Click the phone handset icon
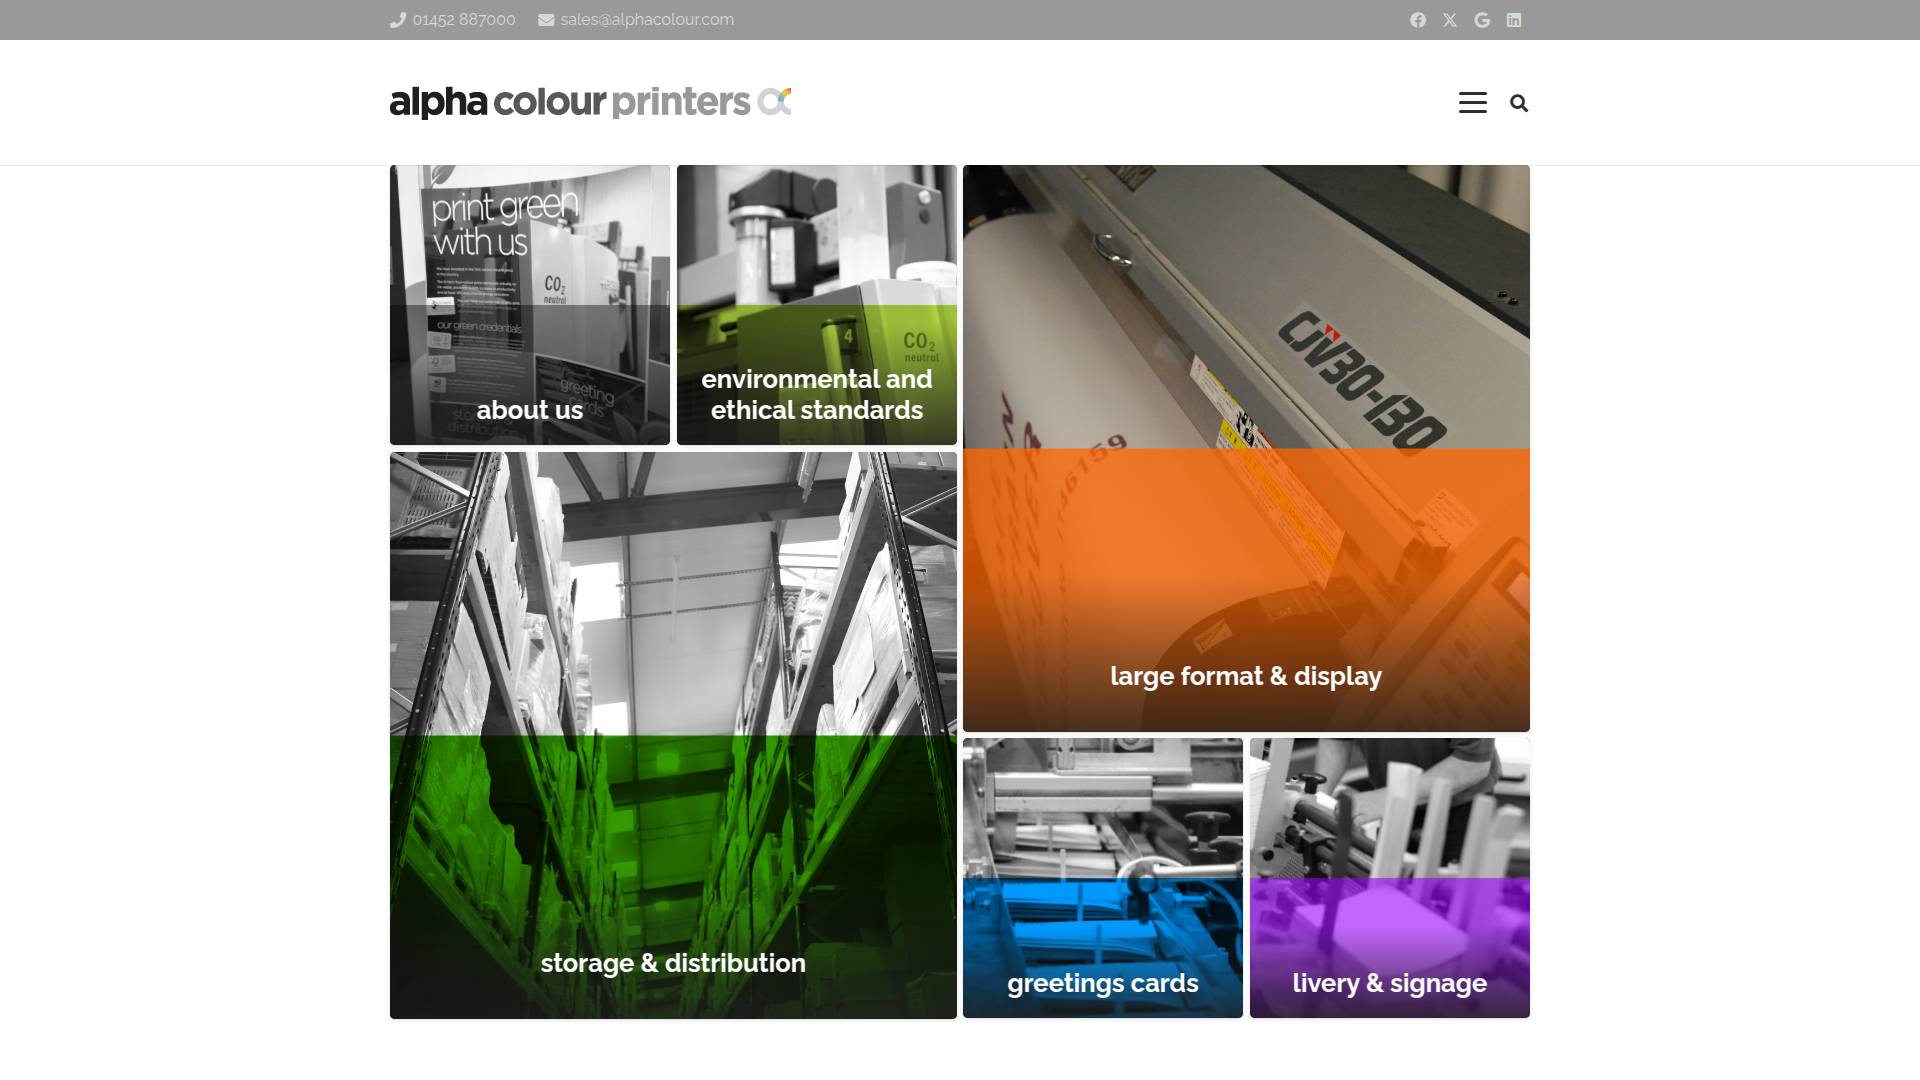Viewport: 1920px width, 1080px height. pos(397,20)
